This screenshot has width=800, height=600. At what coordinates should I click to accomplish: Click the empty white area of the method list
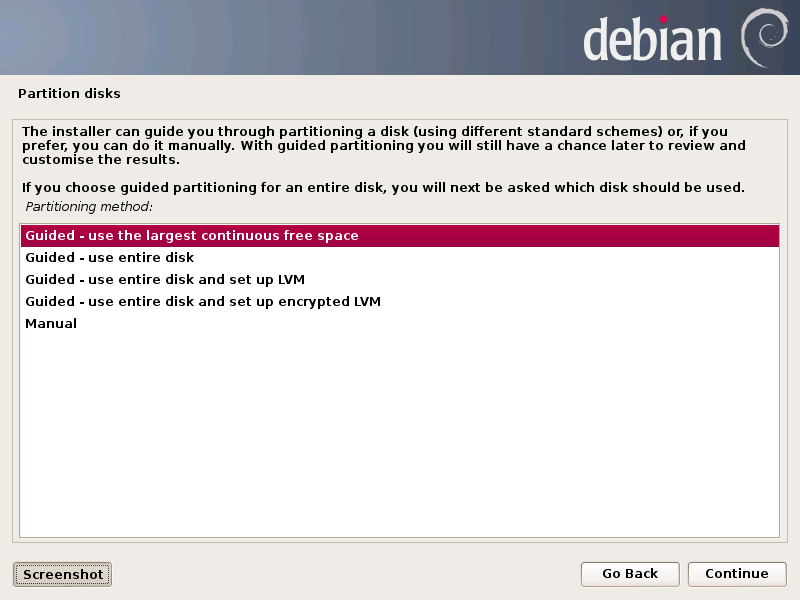point(399,434)
